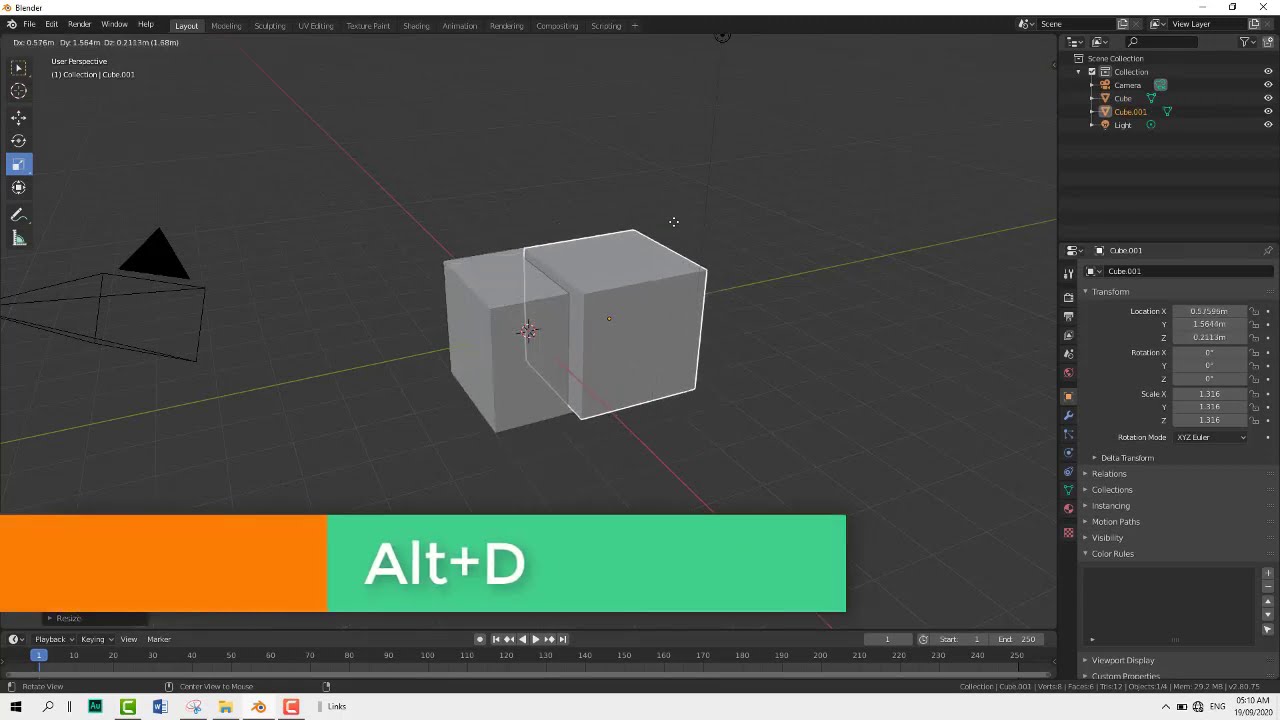The image size is (1280, 720).
Task: Open the Texture properties checker icon
Action: point(1068,532)
